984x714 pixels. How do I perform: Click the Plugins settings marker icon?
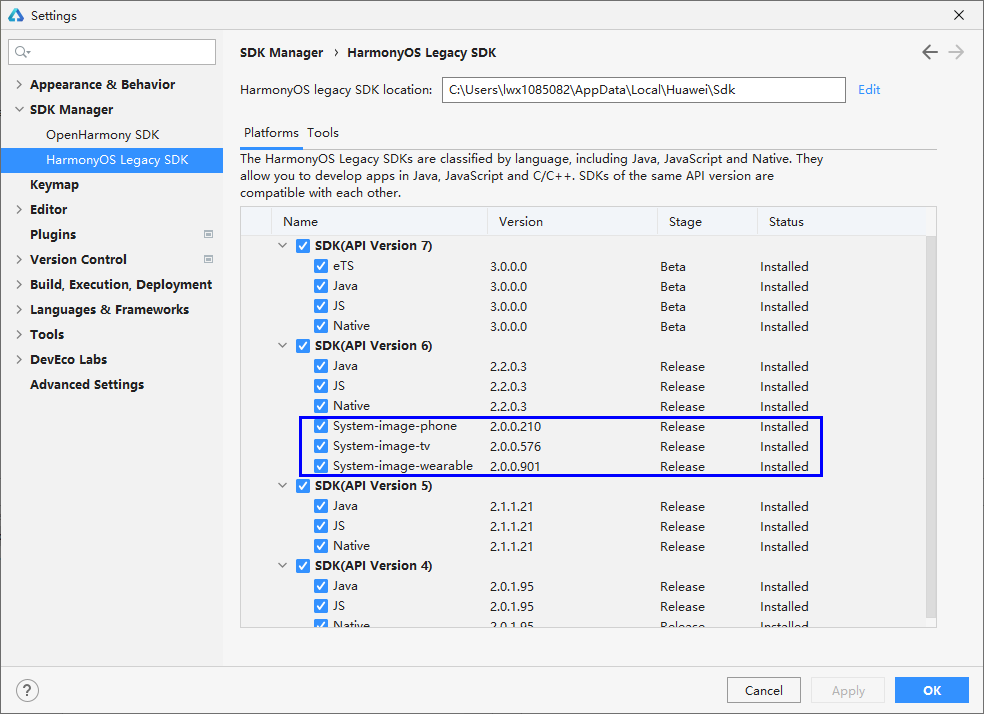pyautogui.click(x=208, y=234)
